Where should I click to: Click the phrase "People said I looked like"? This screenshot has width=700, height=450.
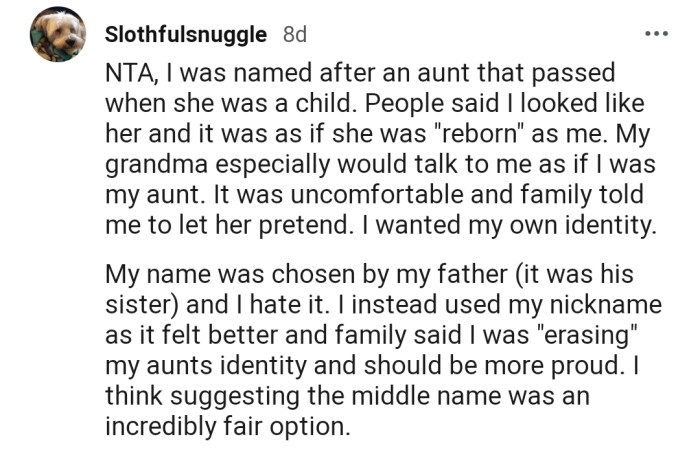click(504, 104)
